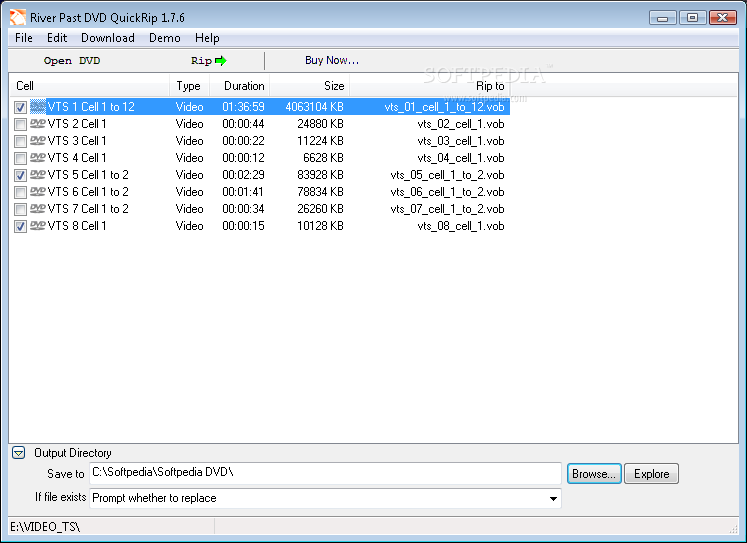The width and height of the screenshot is (747, 543).
Task: Select the vts_02_cell_1.vob output name
Action: 461,124
